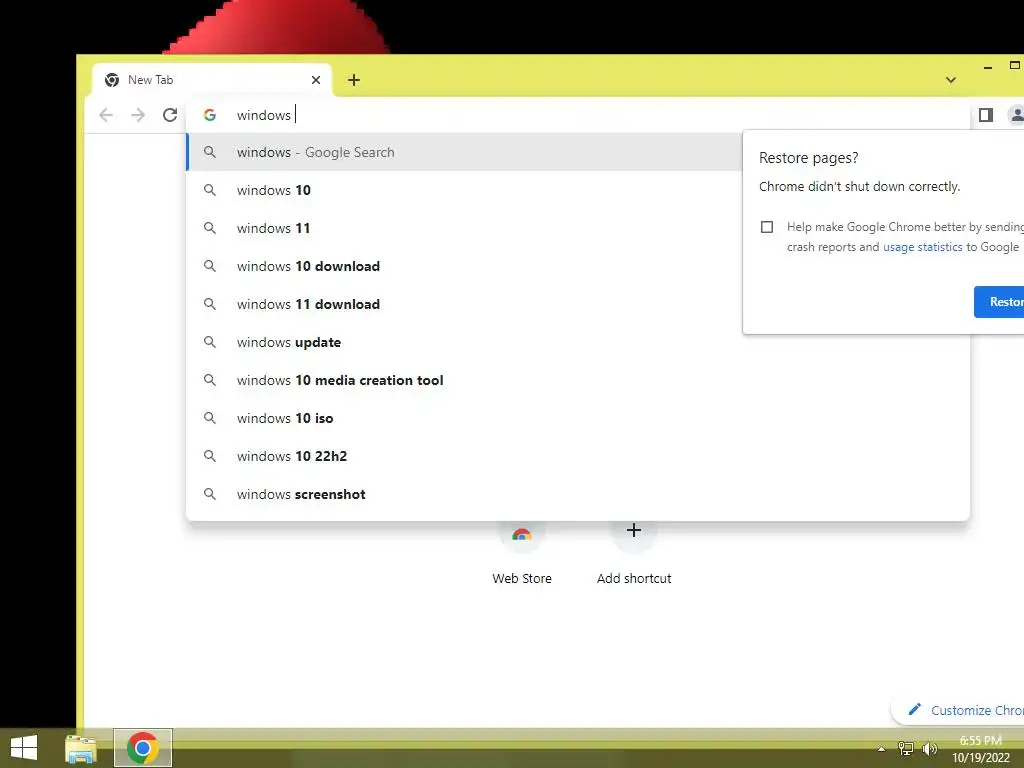Click search icon beside 'windows update'
The width and height of the screenshot is (1024, 768).
210,342
